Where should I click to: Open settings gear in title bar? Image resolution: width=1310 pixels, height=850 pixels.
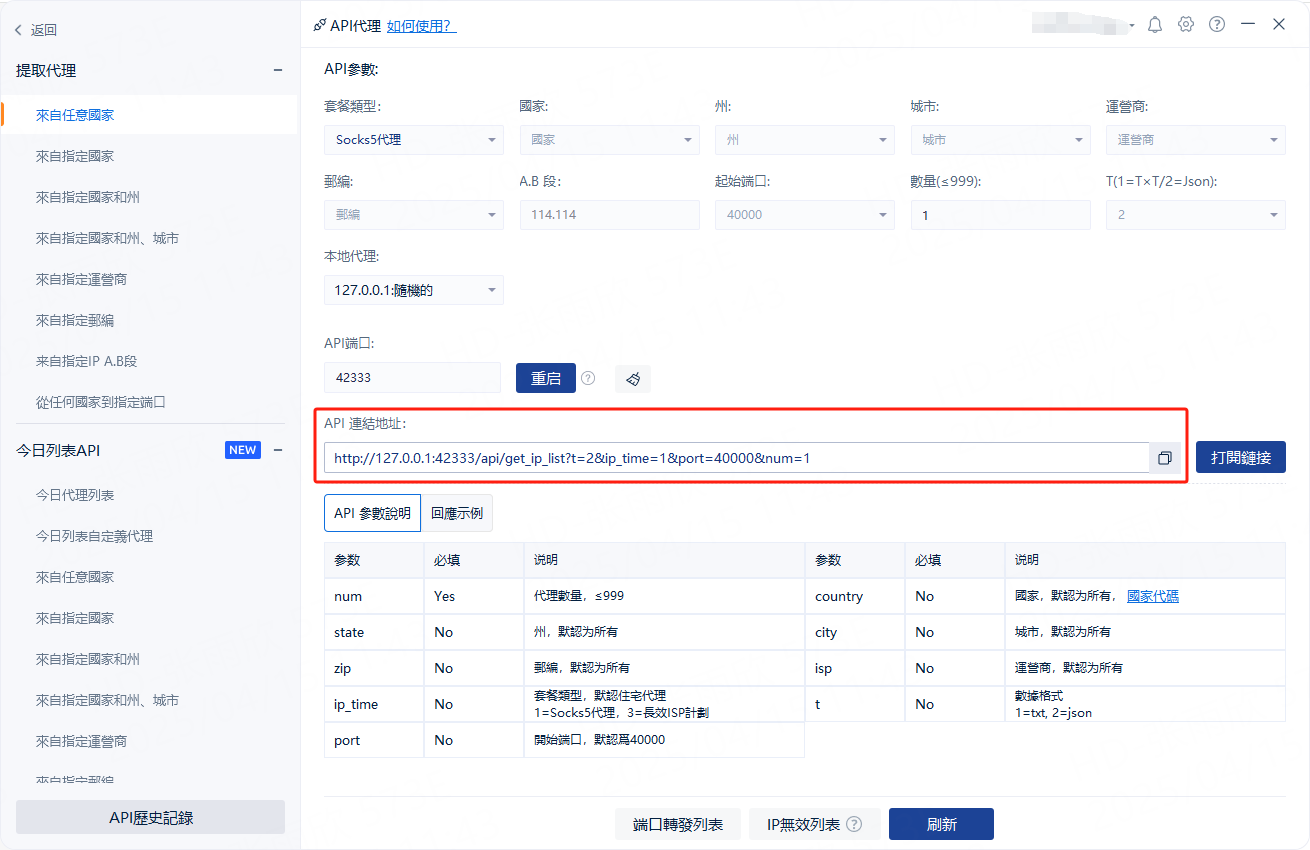coord(1186,25)
